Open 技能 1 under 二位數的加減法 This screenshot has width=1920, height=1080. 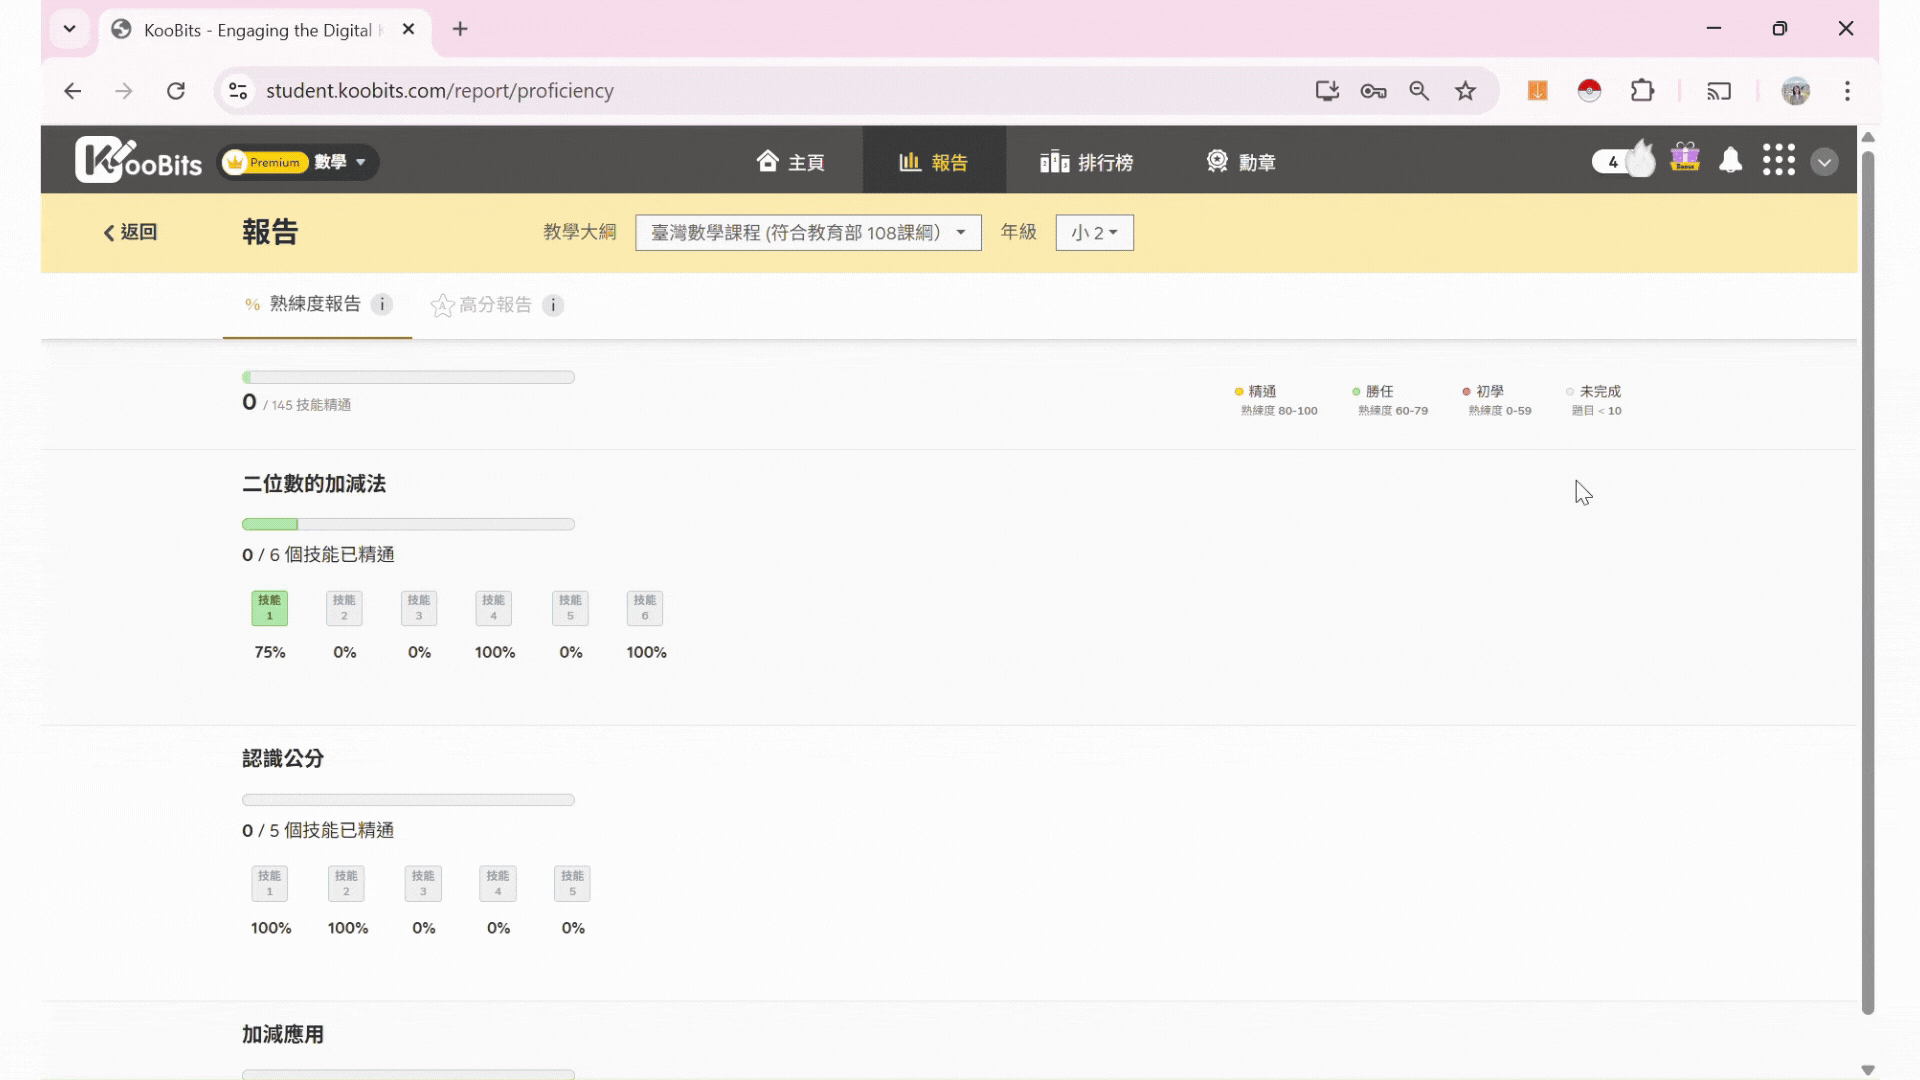pos(270,608)
